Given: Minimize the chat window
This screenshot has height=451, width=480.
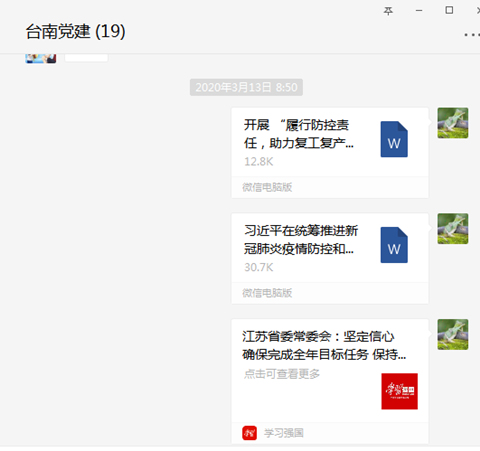Looking at the screenshot, I should pos(419,11).
